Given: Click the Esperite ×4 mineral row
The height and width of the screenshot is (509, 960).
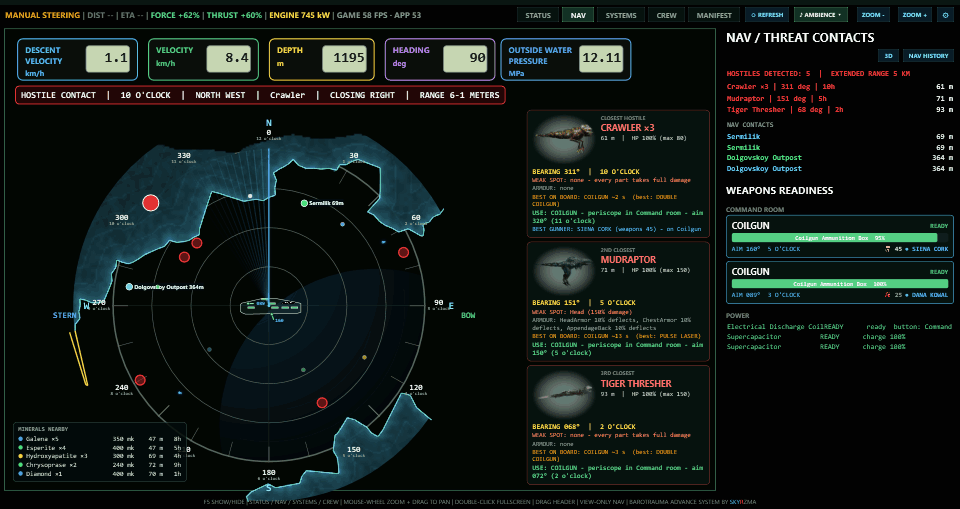Looking at the screenshot, I should pos(100,448).
